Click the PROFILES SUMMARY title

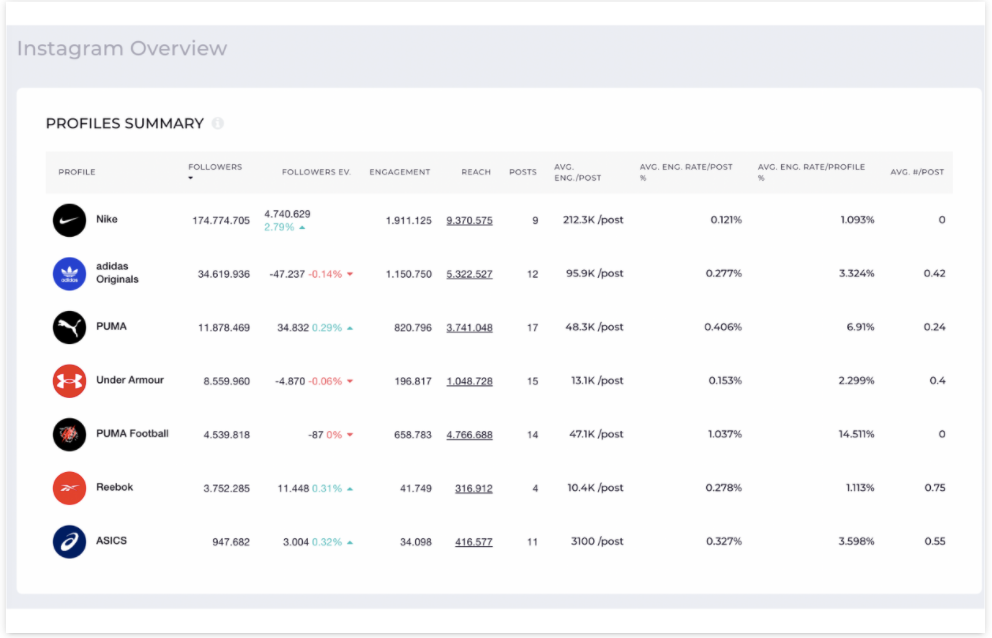(125, 123)
